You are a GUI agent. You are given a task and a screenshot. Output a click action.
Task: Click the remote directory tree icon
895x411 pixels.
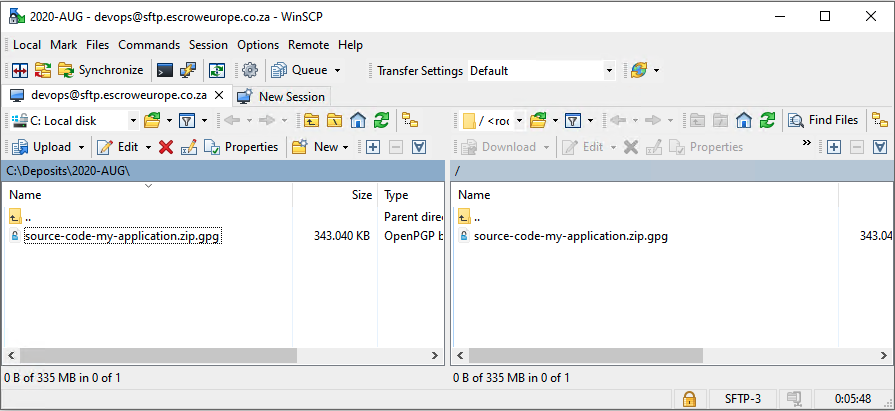click(x=880, y=120)
